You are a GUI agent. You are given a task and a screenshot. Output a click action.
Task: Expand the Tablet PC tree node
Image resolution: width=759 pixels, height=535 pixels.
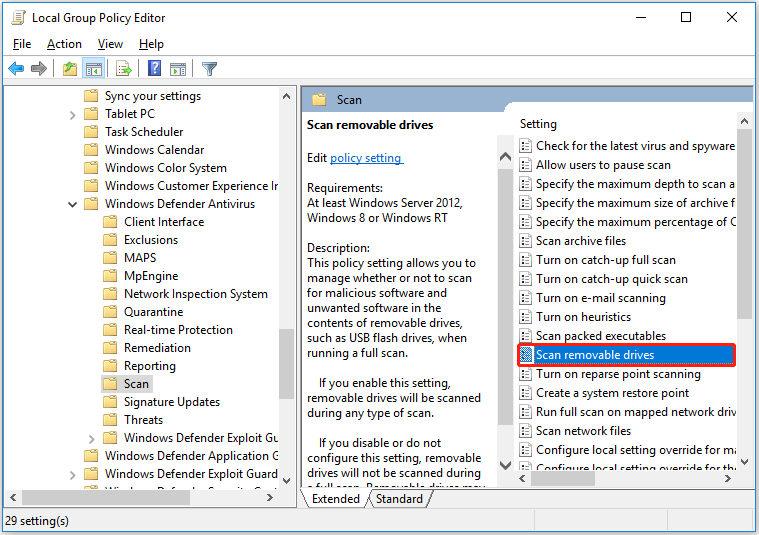point(72,114)
